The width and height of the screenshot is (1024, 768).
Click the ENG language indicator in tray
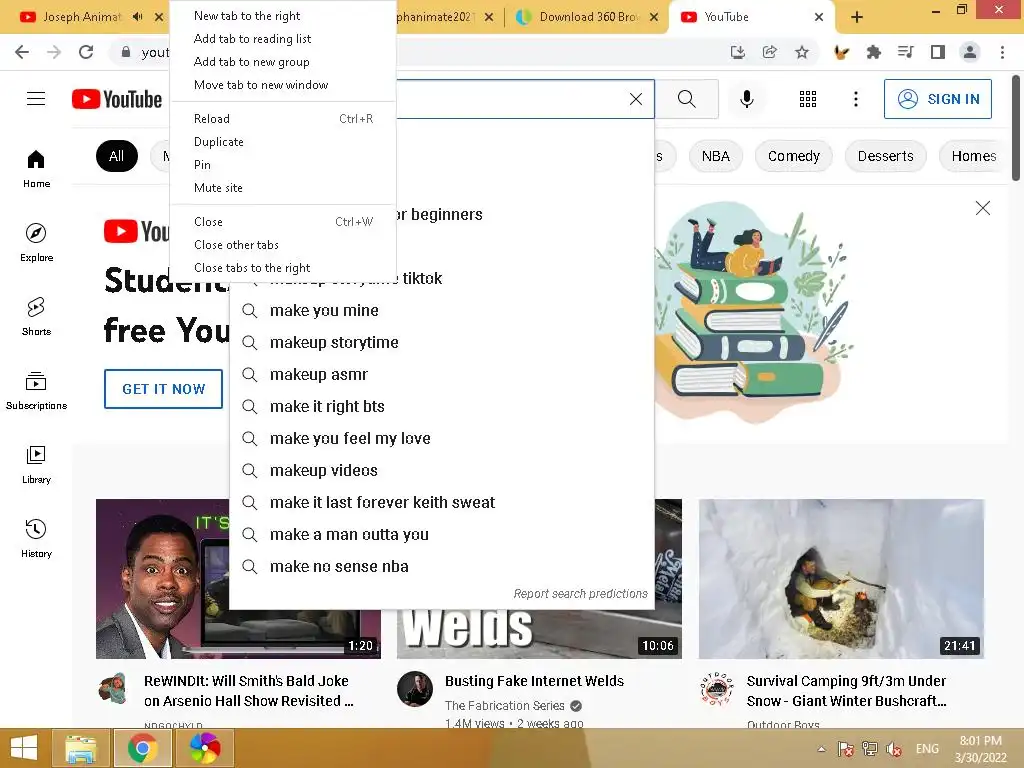(927, 748)
